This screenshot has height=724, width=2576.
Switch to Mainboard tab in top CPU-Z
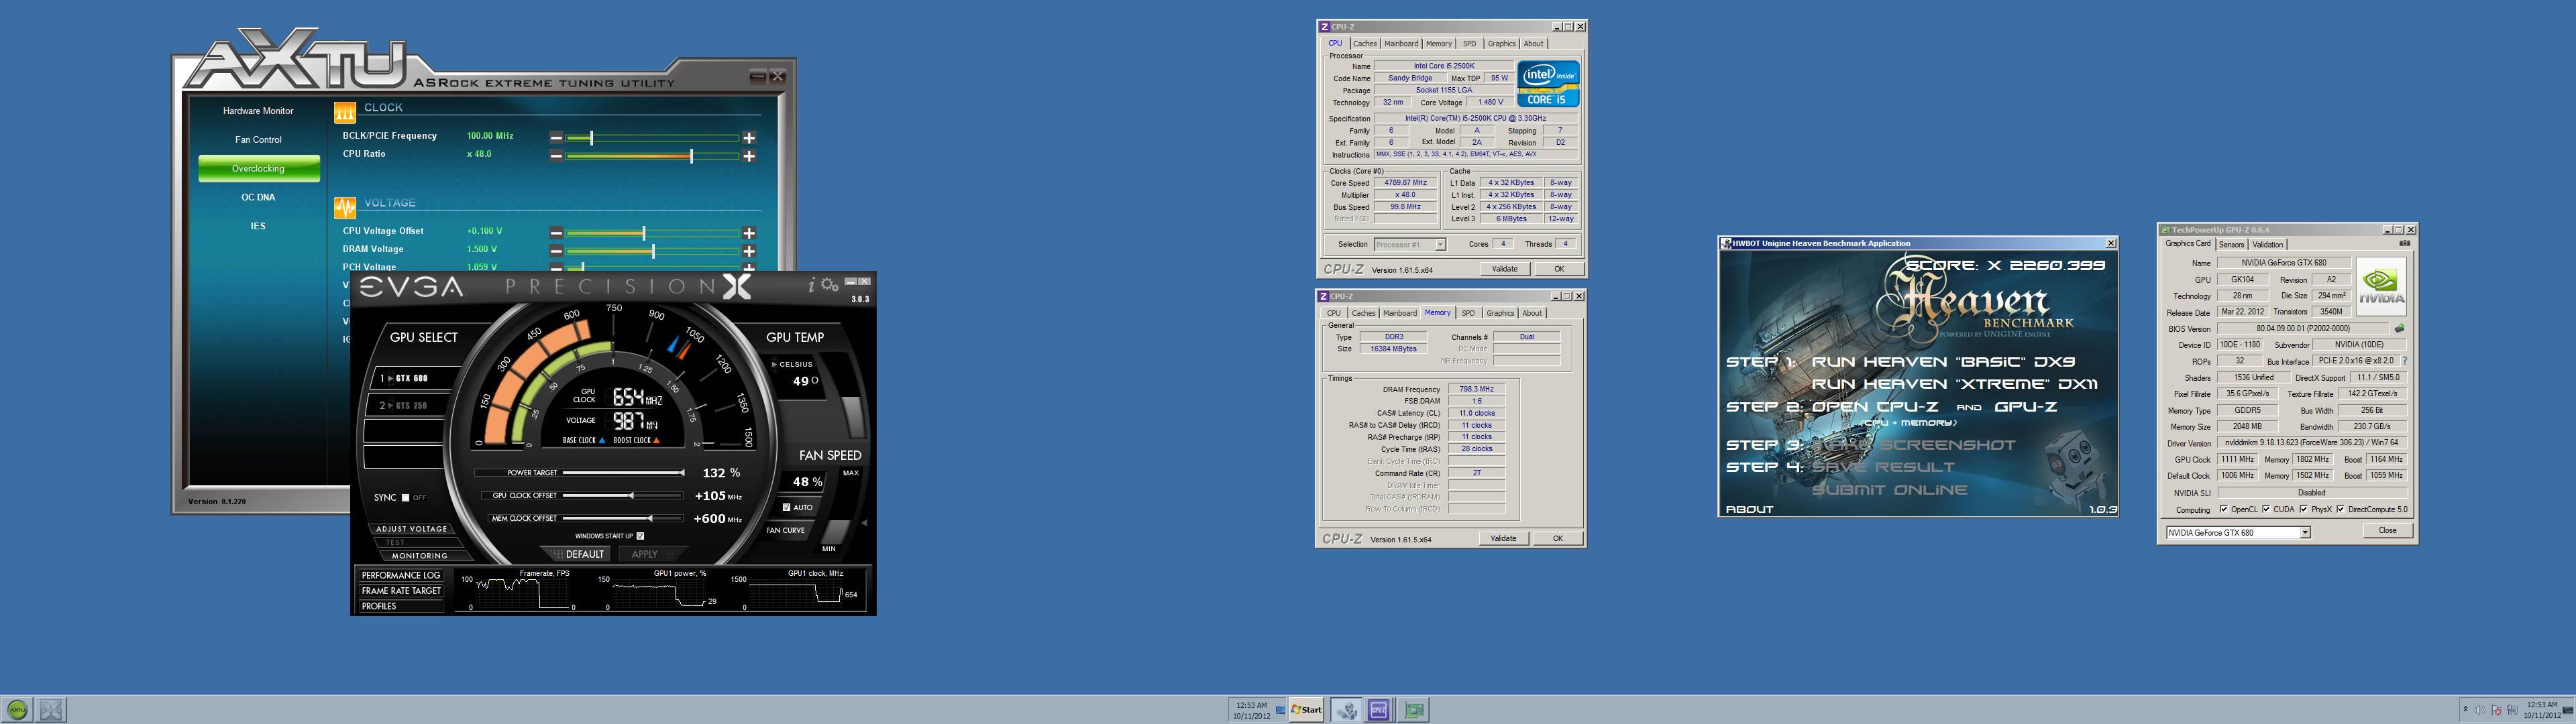pyautogui.click(x=1401, y=44)
